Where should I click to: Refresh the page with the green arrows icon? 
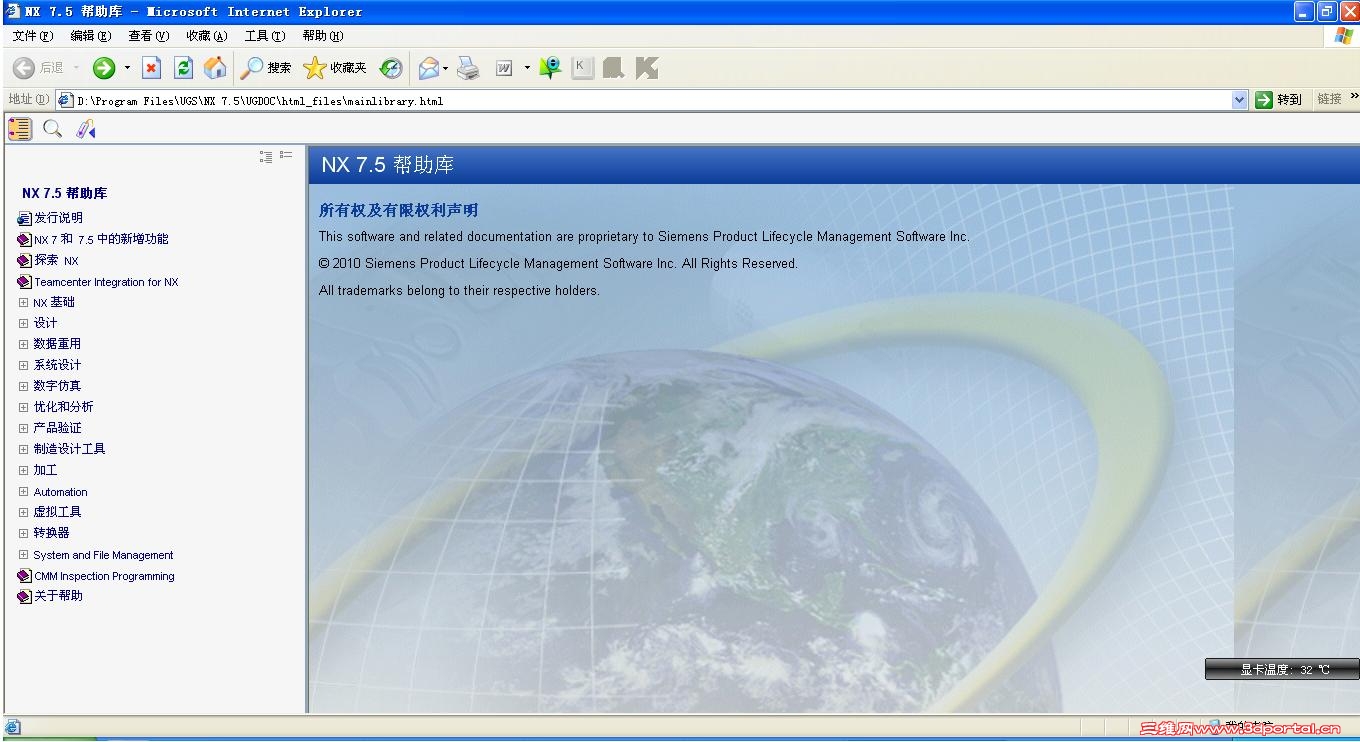coord(183,68)
